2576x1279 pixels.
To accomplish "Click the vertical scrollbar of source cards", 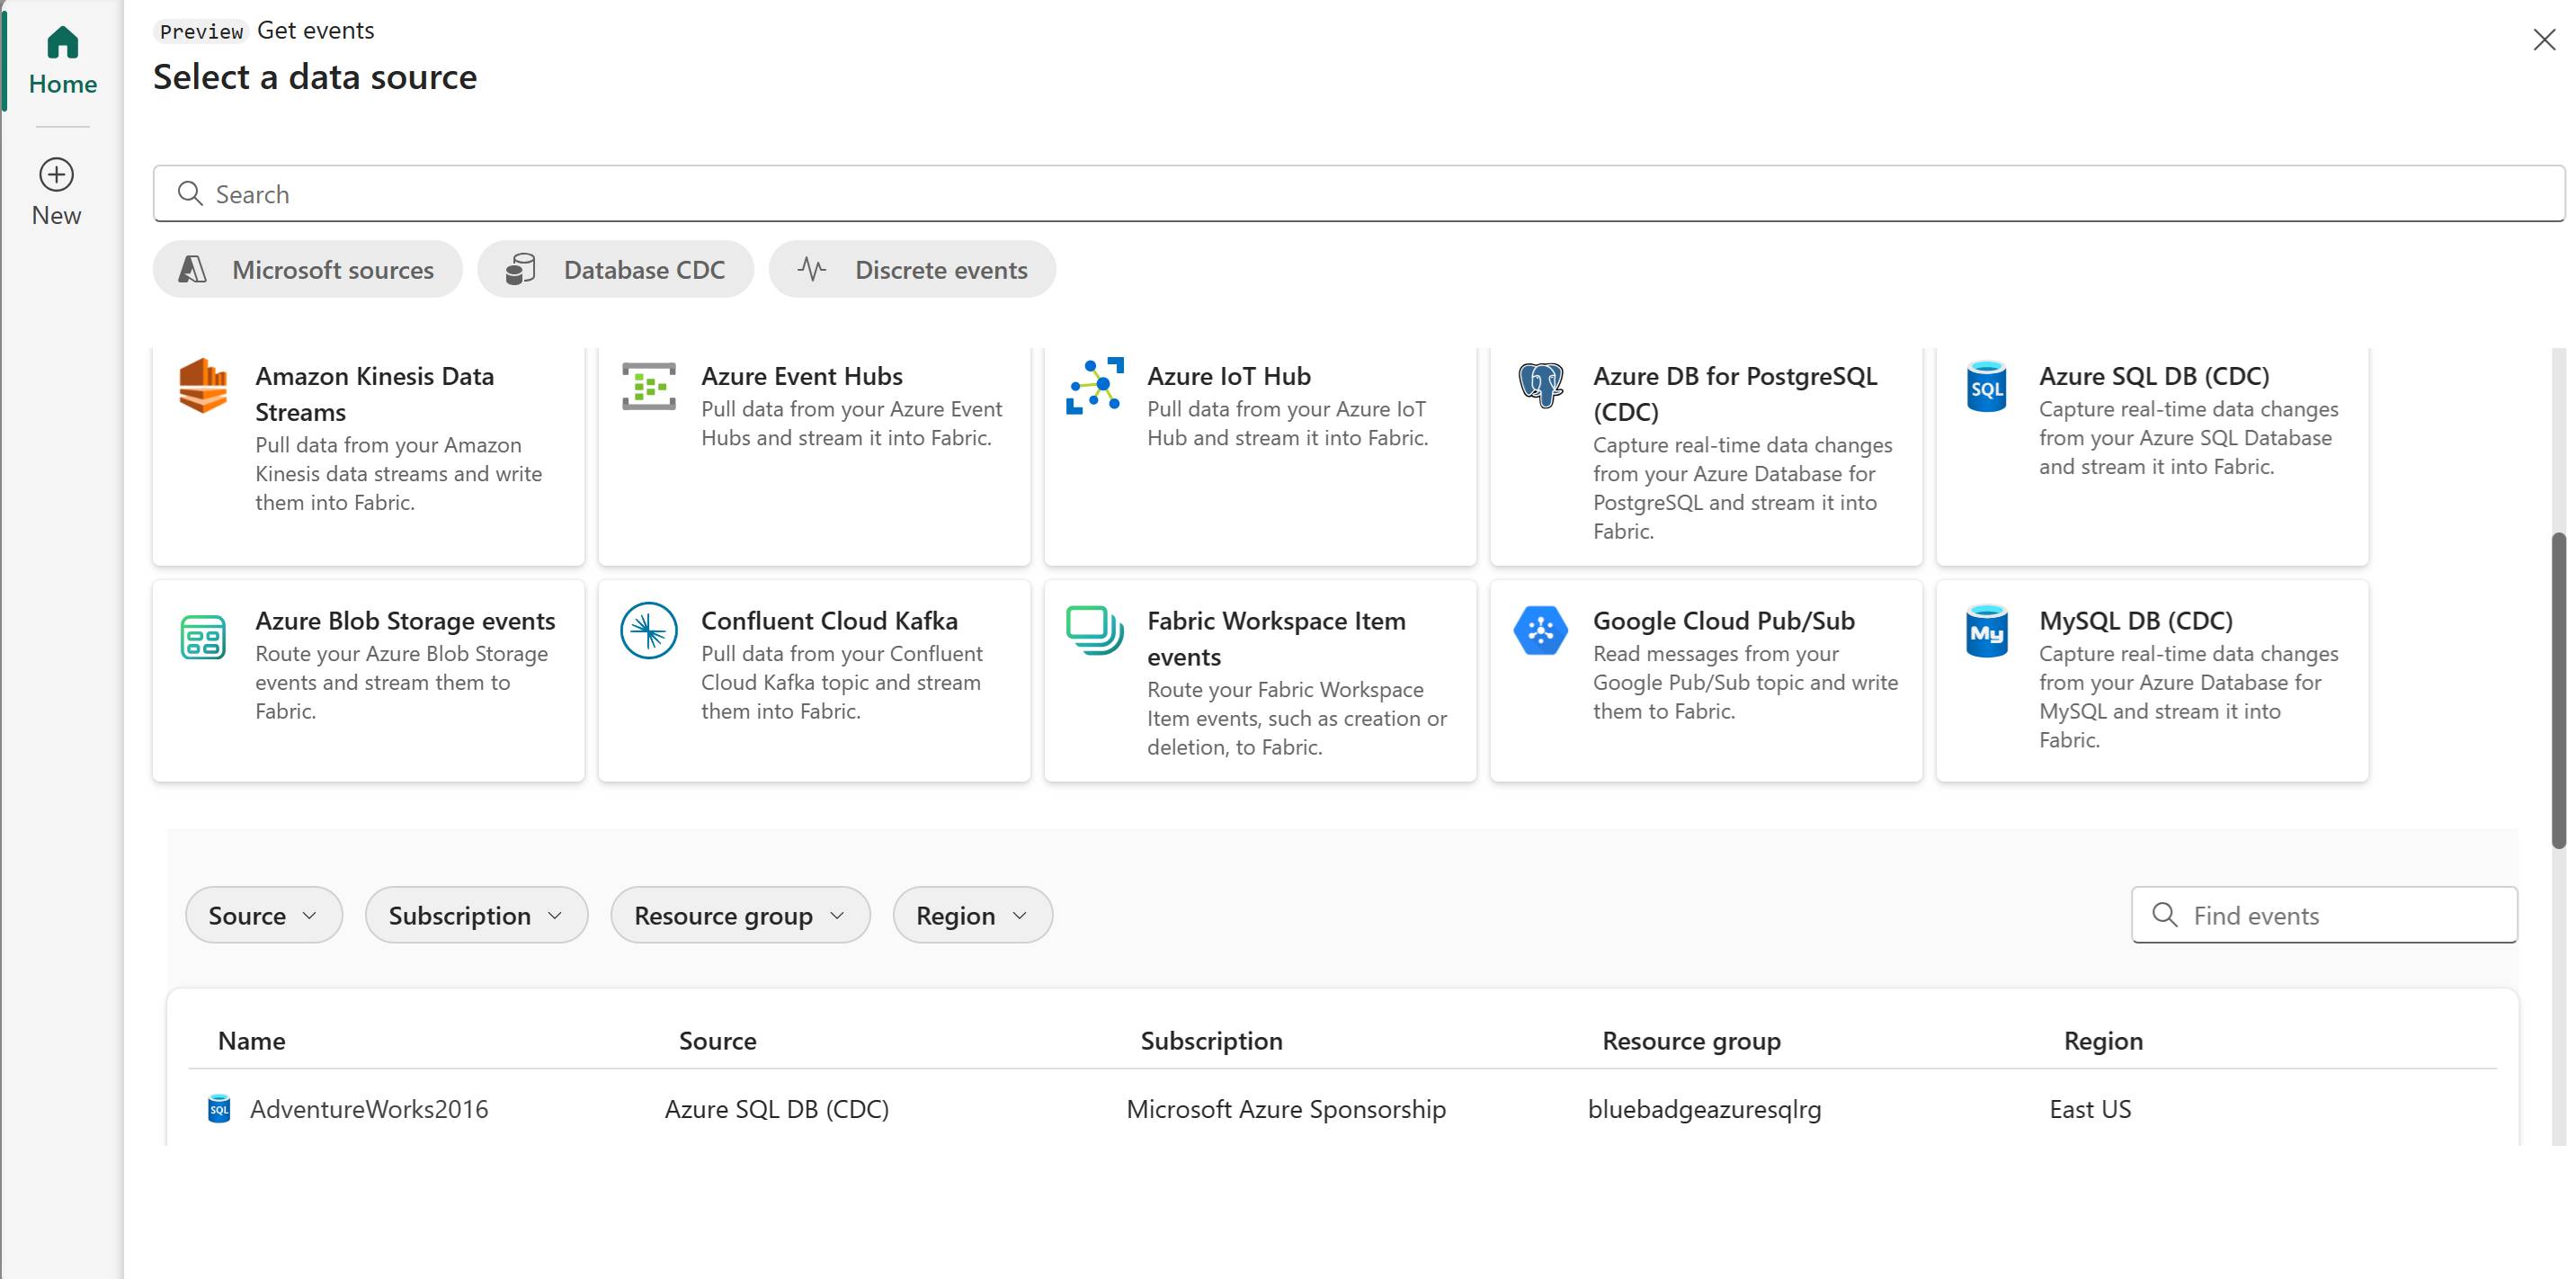I will click(2559, 690).
